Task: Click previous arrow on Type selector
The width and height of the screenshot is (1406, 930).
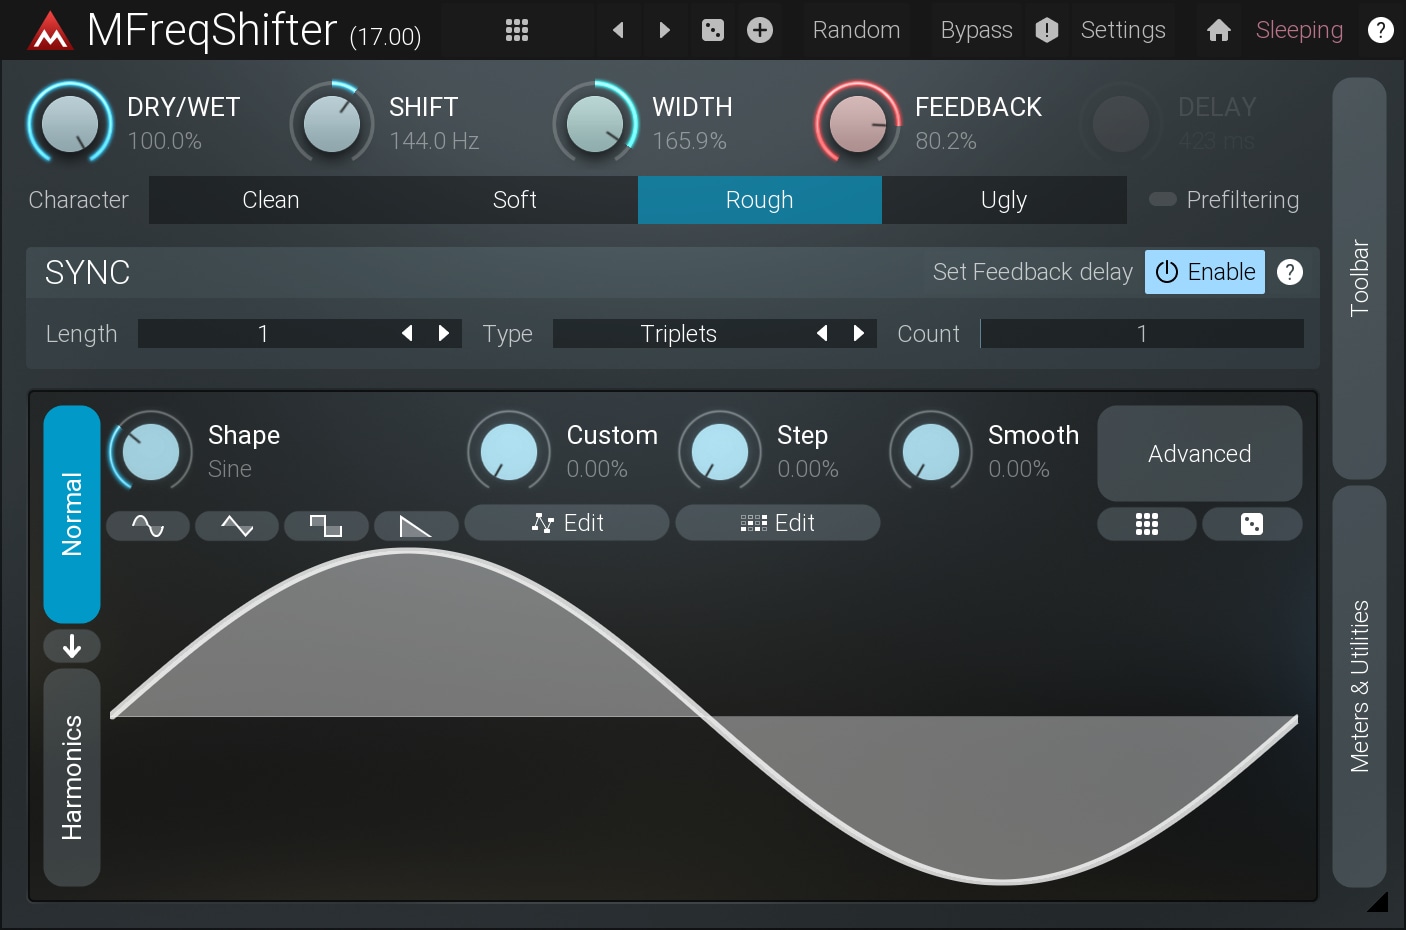Action: pos(822,333)
